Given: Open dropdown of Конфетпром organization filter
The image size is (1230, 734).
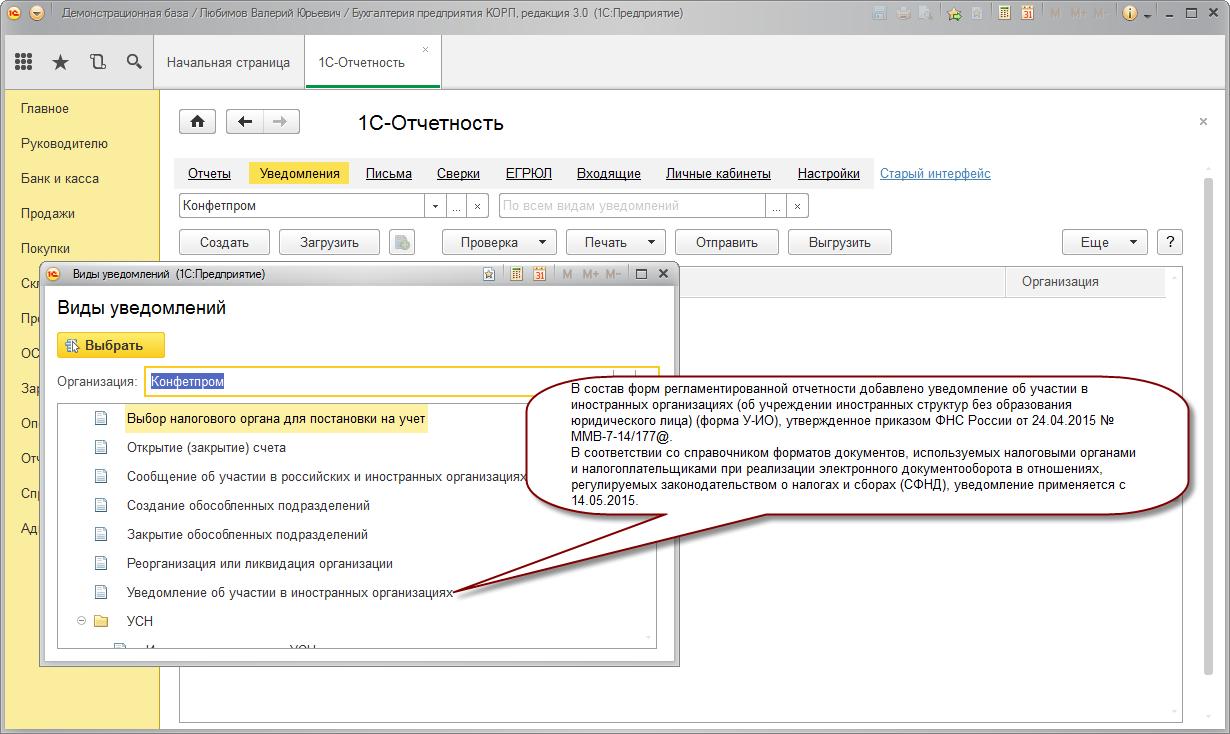Looking at the screenshot, I should (x=435, y=206).
